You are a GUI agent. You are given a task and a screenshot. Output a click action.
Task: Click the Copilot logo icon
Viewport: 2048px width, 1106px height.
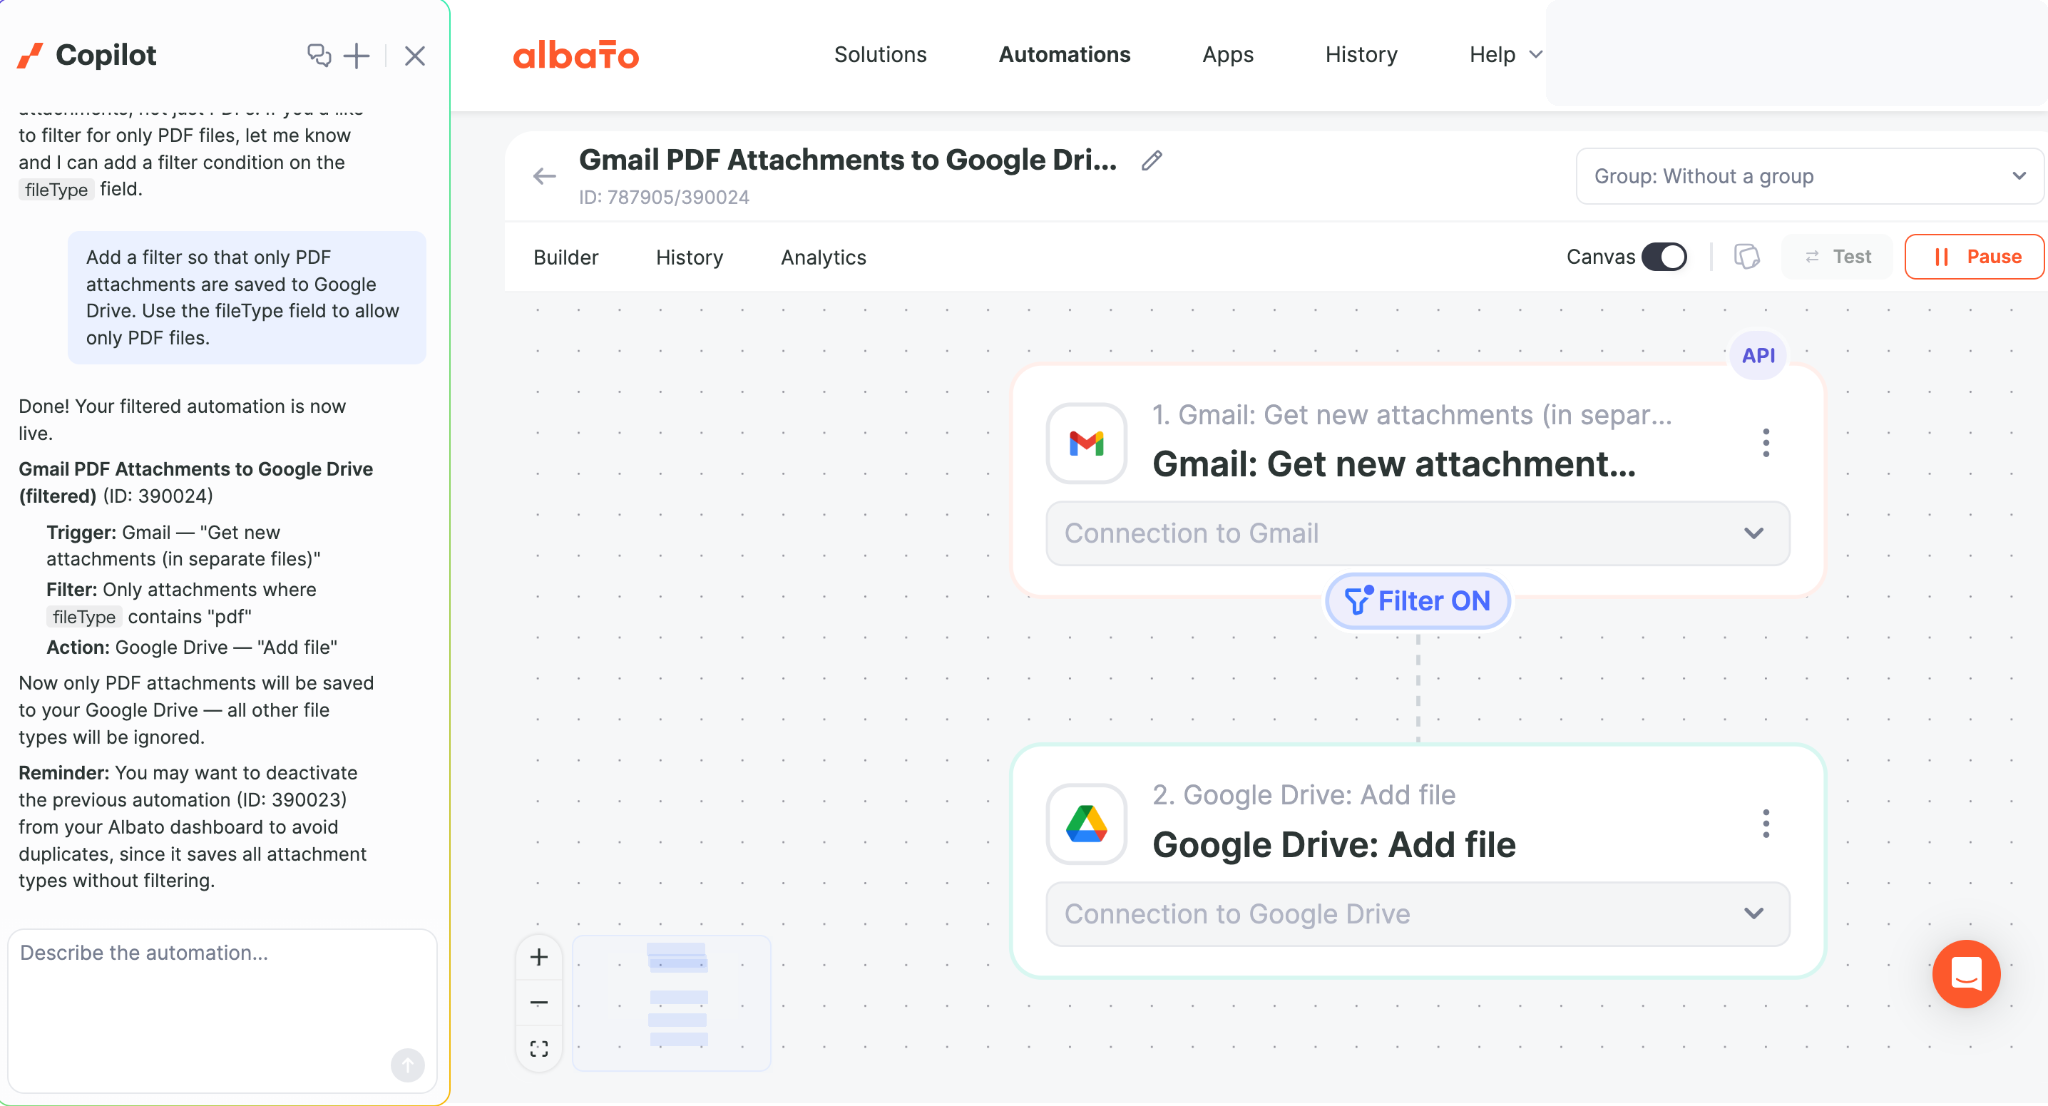pyautogui.click(x=30, y=55)
